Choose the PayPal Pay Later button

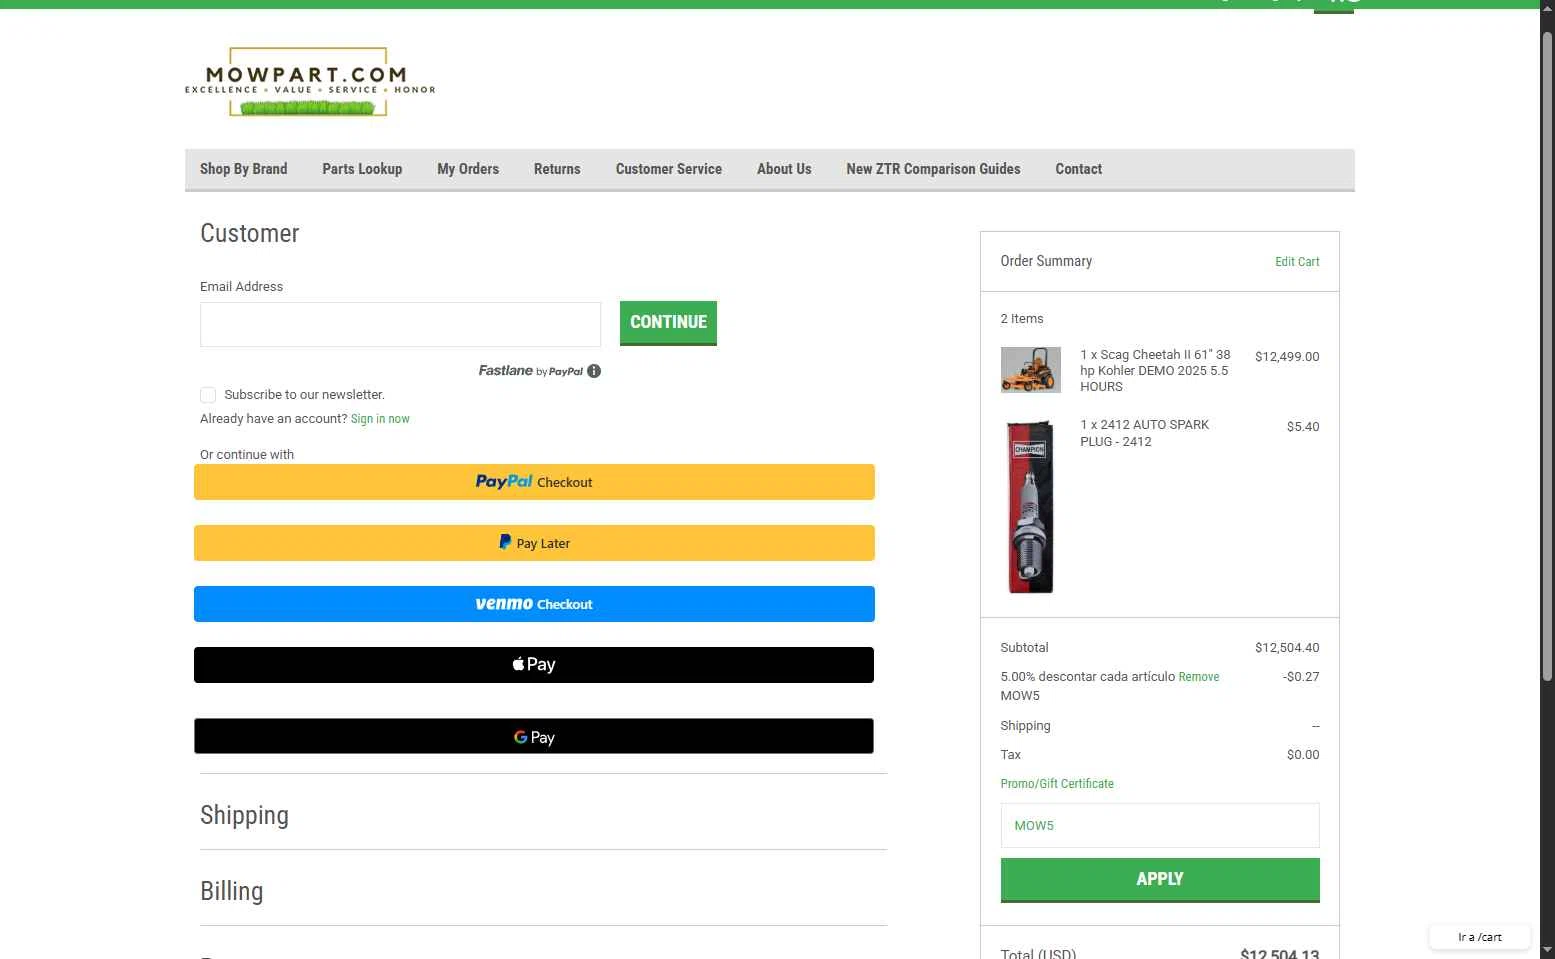pos(534,543)
